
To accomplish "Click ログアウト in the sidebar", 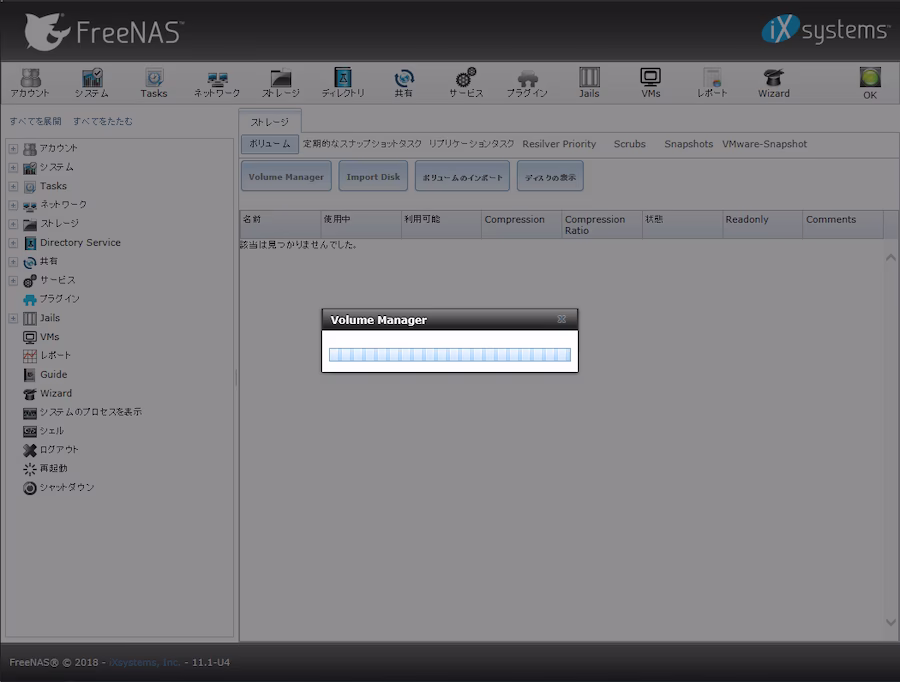I will point(59,450).
